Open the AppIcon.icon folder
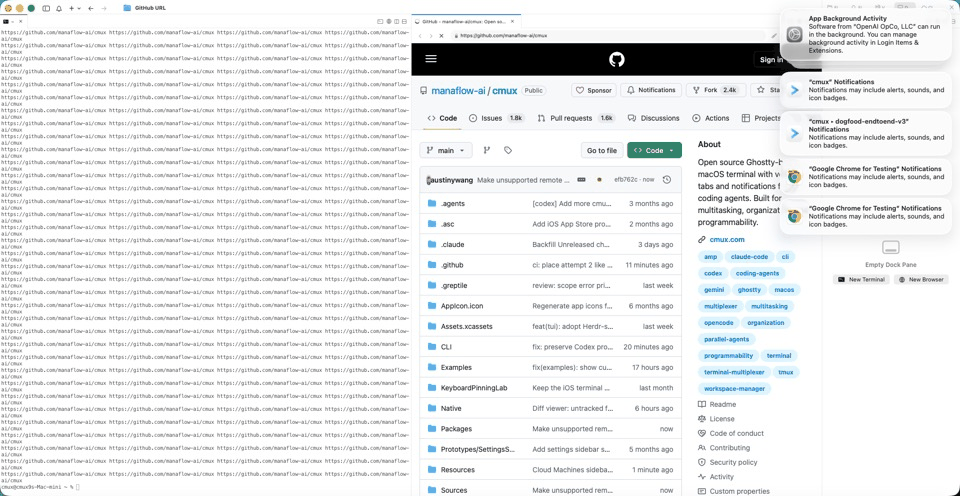 [x=462, y=306]
